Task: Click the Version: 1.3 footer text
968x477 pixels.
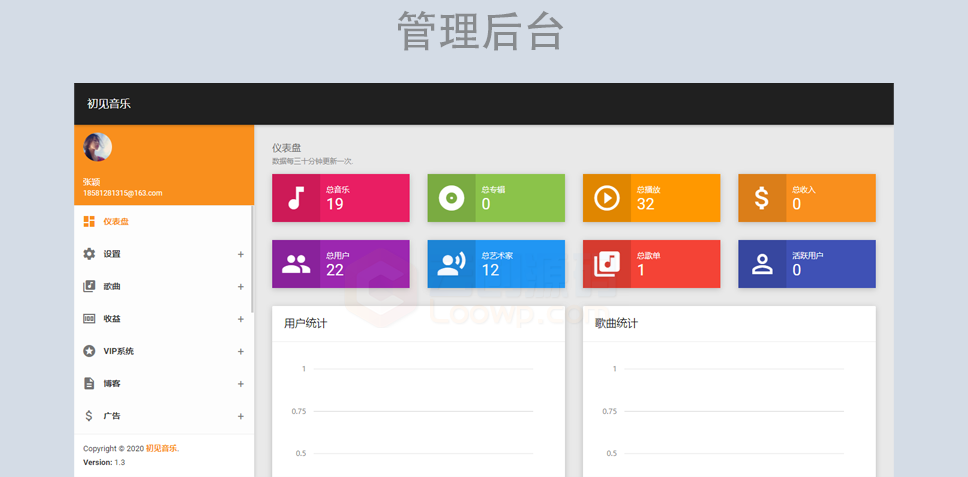Action: [104, 462]
